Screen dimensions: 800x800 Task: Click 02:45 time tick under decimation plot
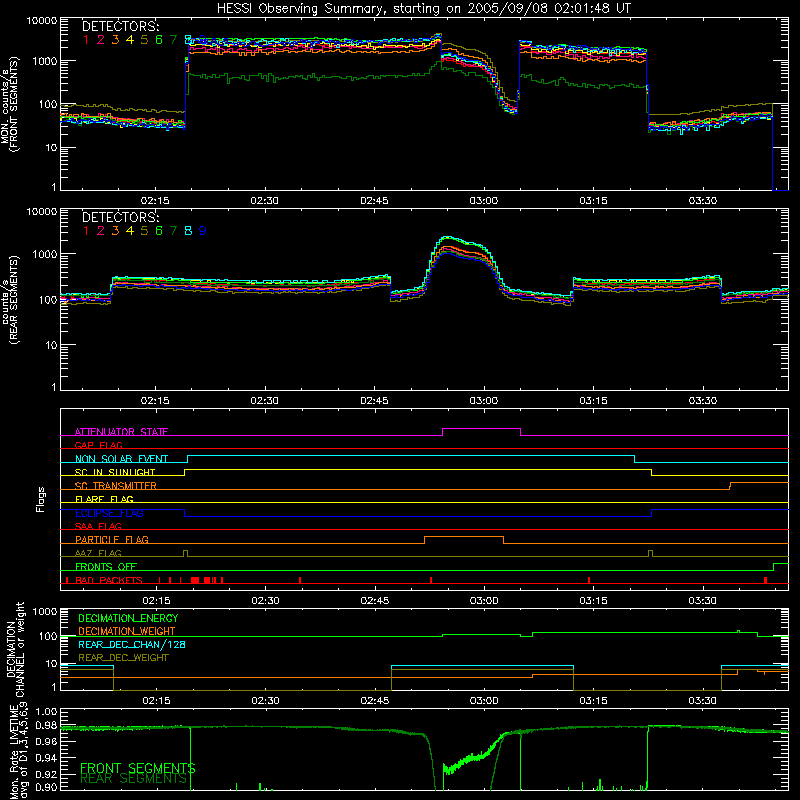(374, 701)
